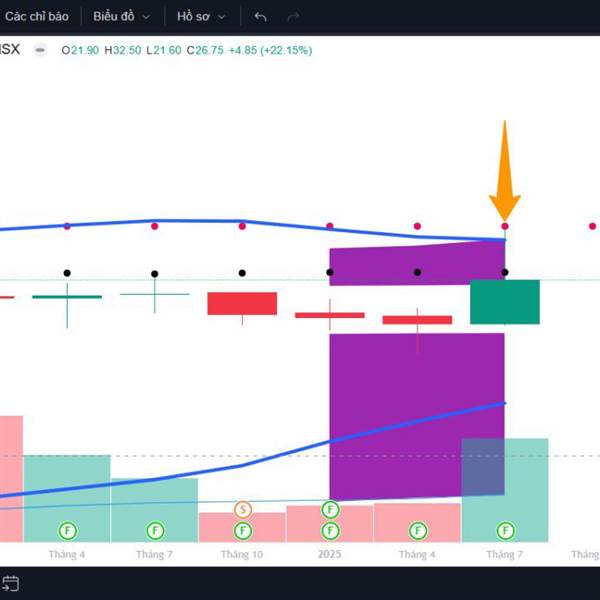
Task: Expand the Hồ sơ dropdown
Action: pyautogui.click(x=201, y=16)
